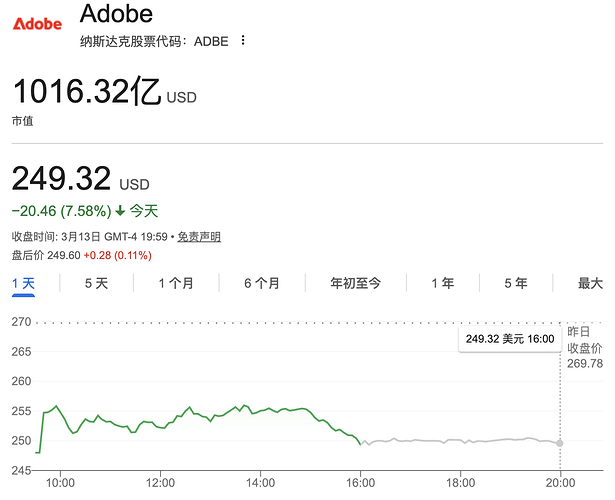
Task: Select the 年初至今 tab
Action: click(x=355, y=283)
